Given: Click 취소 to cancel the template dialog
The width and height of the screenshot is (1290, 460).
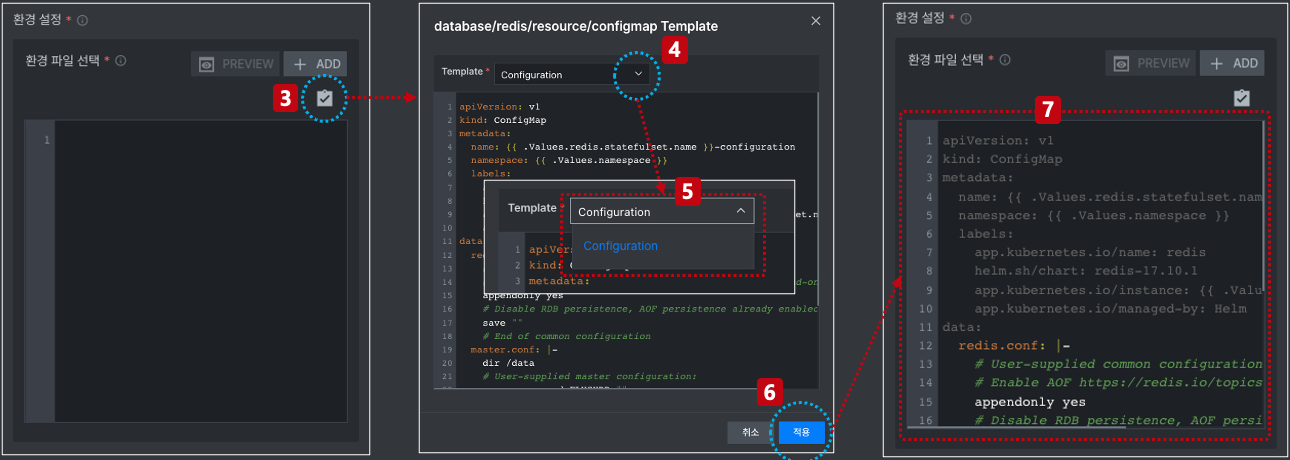Looking at the screenshot, I should tap(750, 432).
